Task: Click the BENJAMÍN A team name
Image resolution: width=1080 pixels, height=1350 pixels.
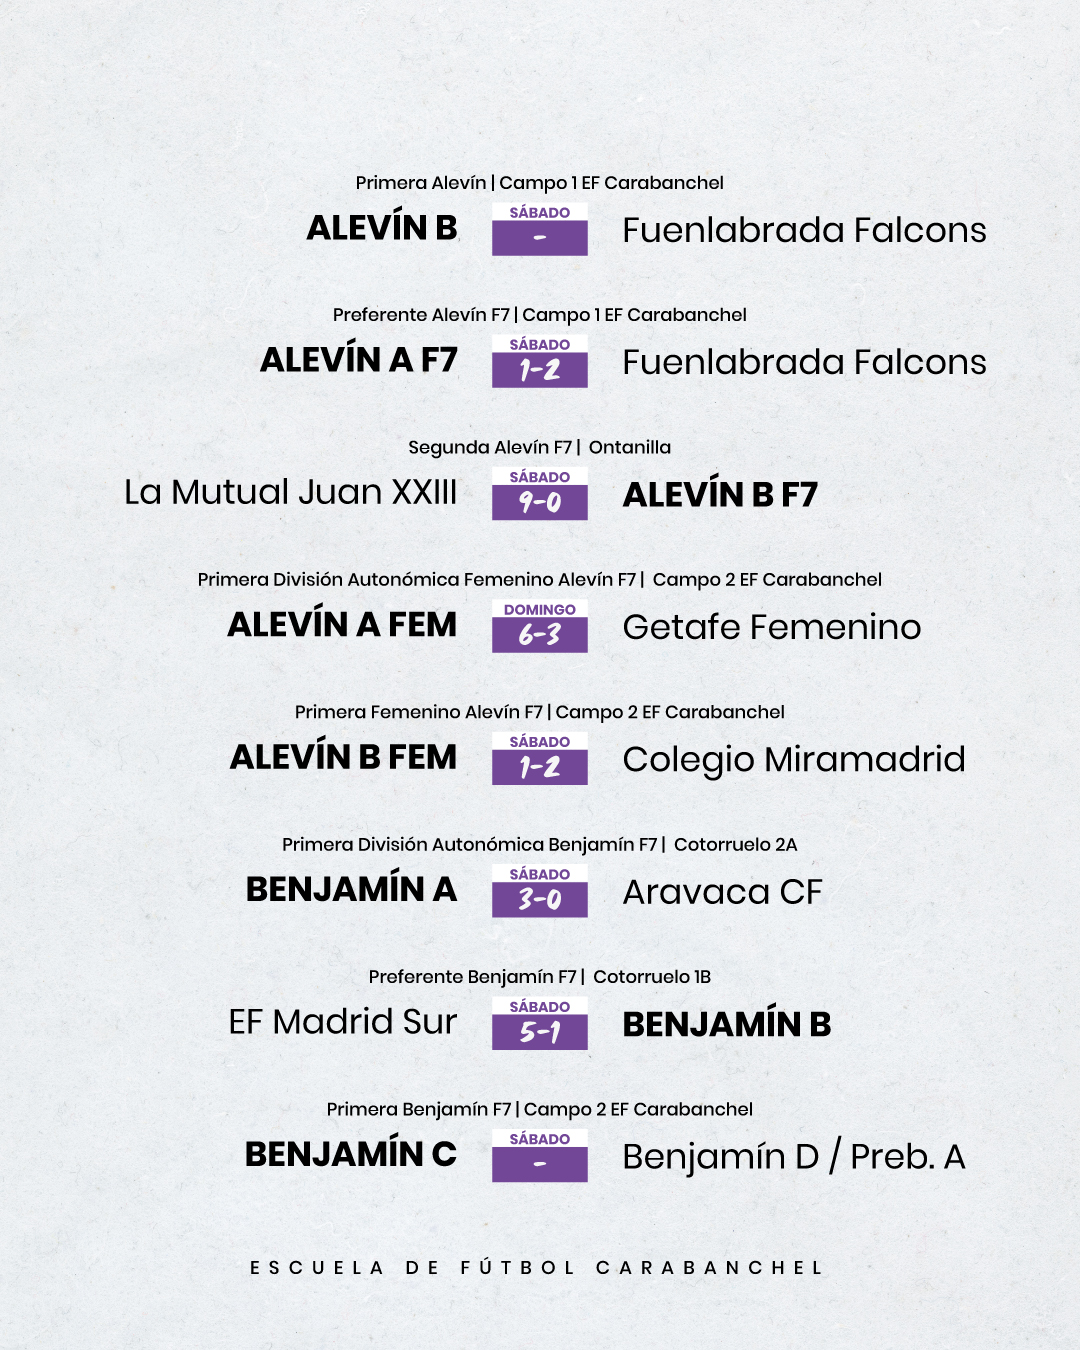Action: [x=351, y=890]
